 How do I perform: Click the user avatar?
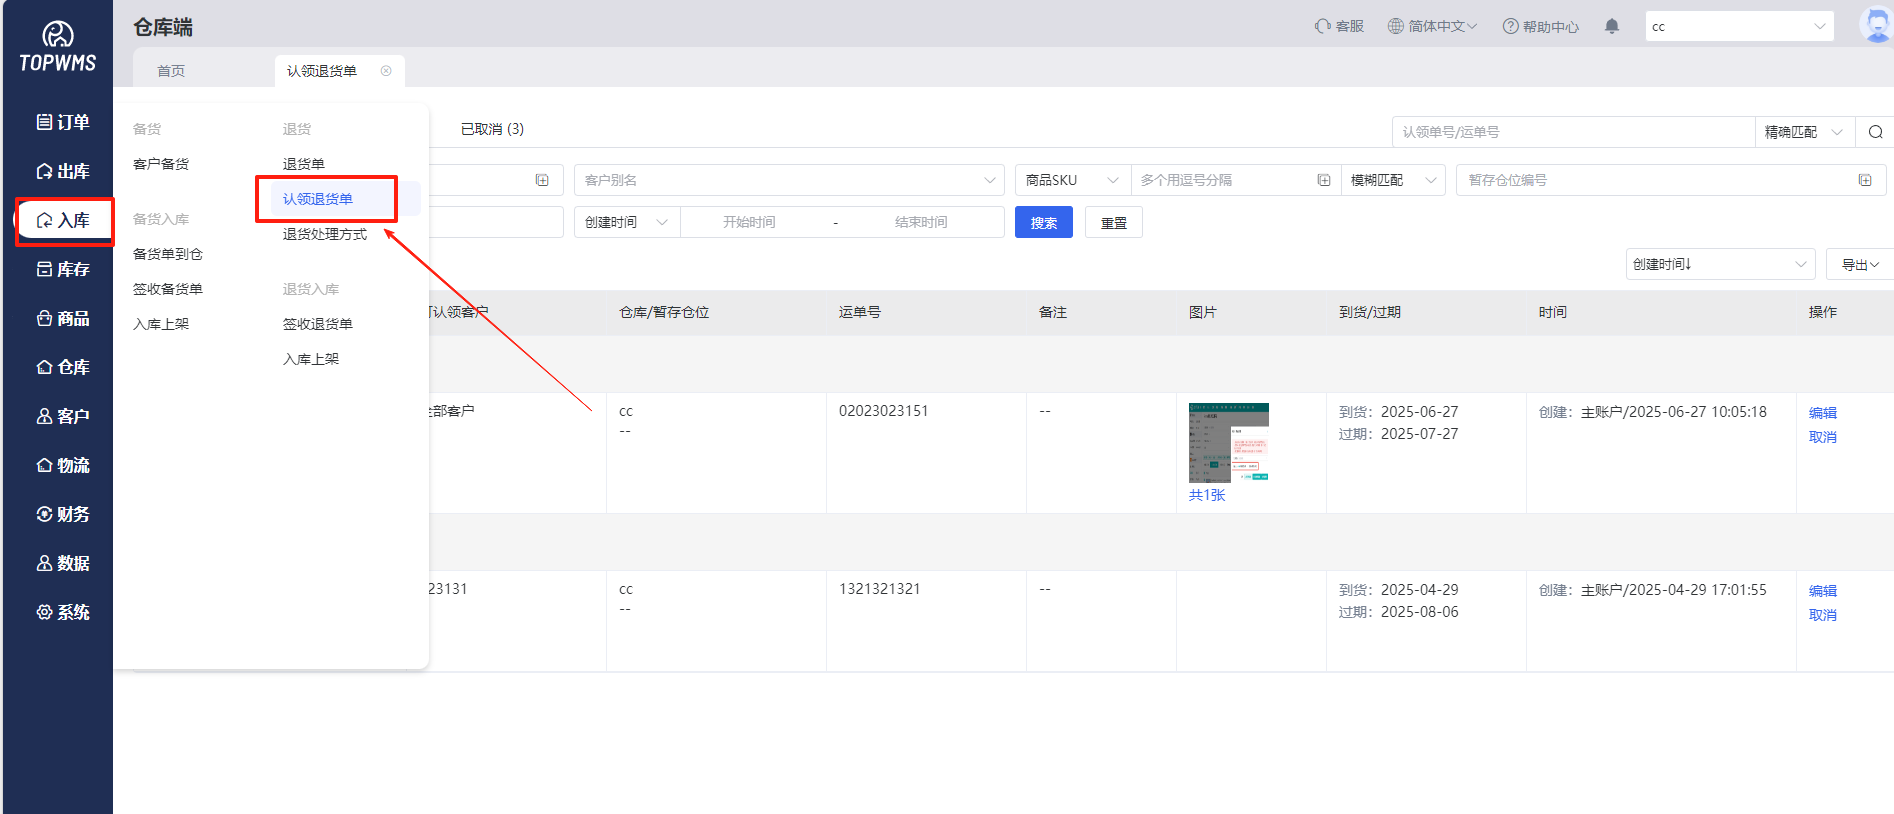1876,24
